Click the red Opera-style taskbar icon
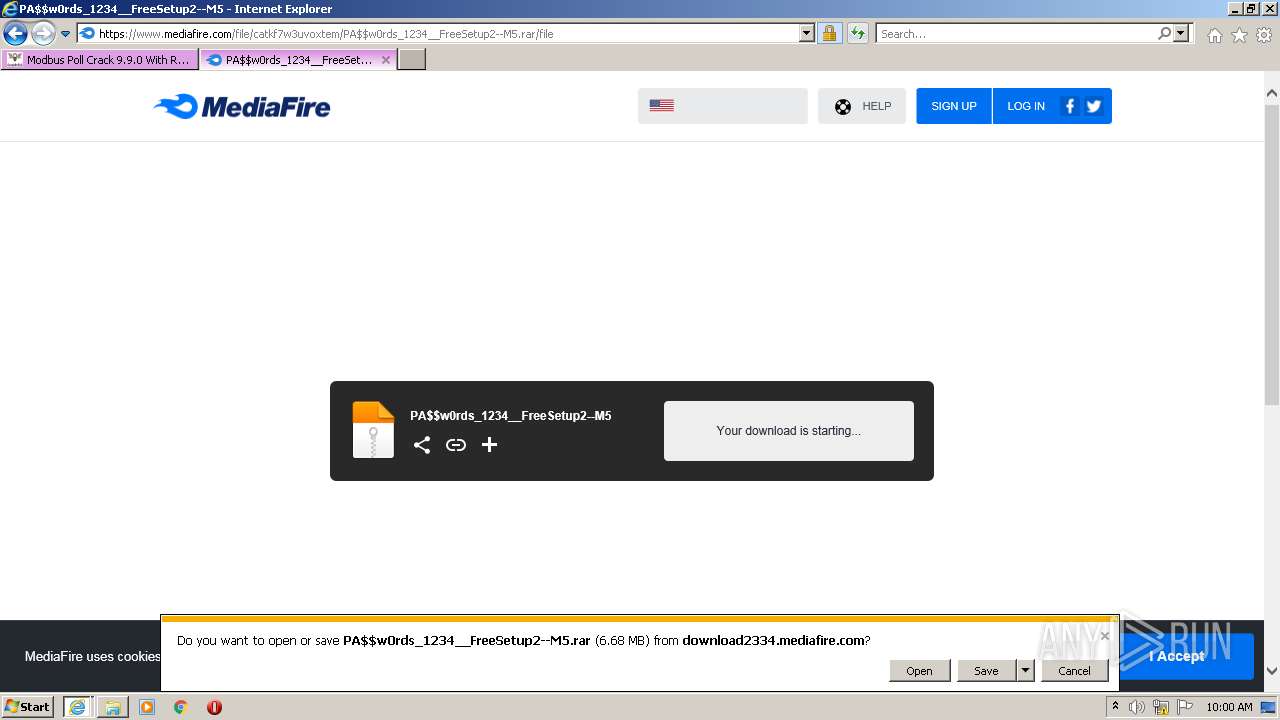 214,707
